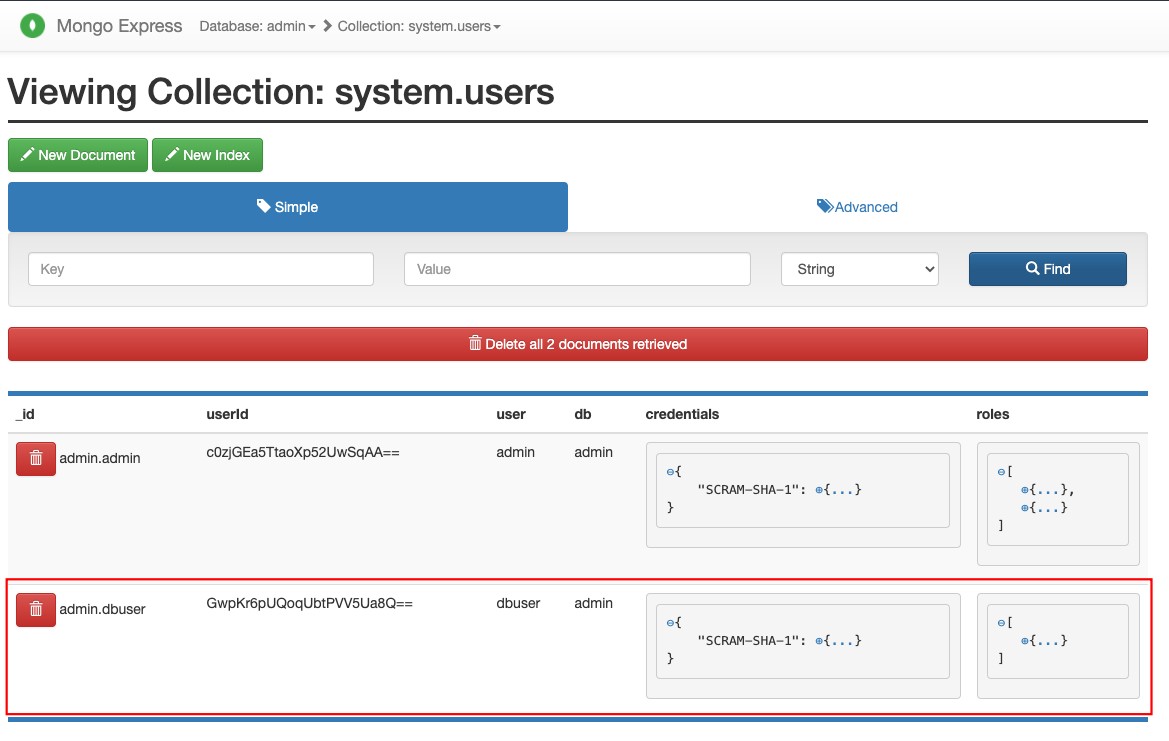Open the admin.admin document
This screenshot has height=741, width=1169.
(x=100, y=458)
